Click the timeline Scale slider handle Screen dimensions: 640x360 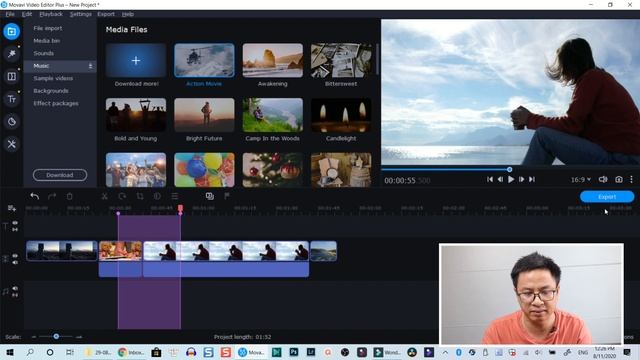tap(56, 336)
